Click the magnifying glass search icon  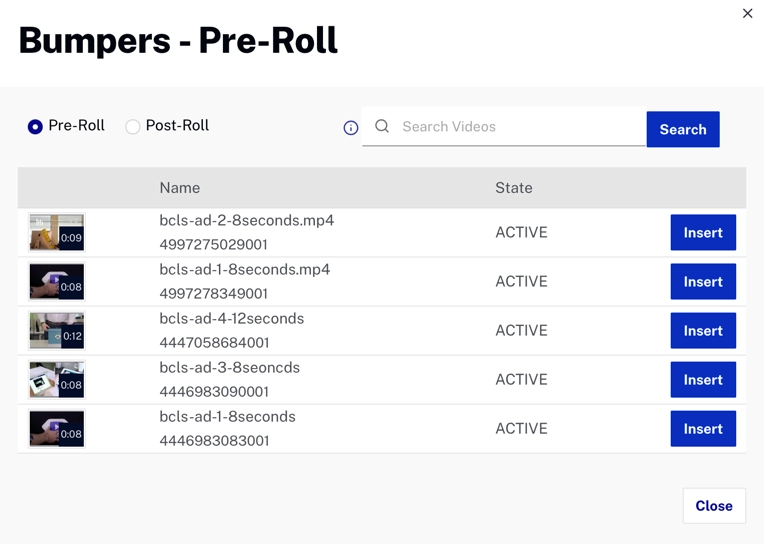click(382, 127)
